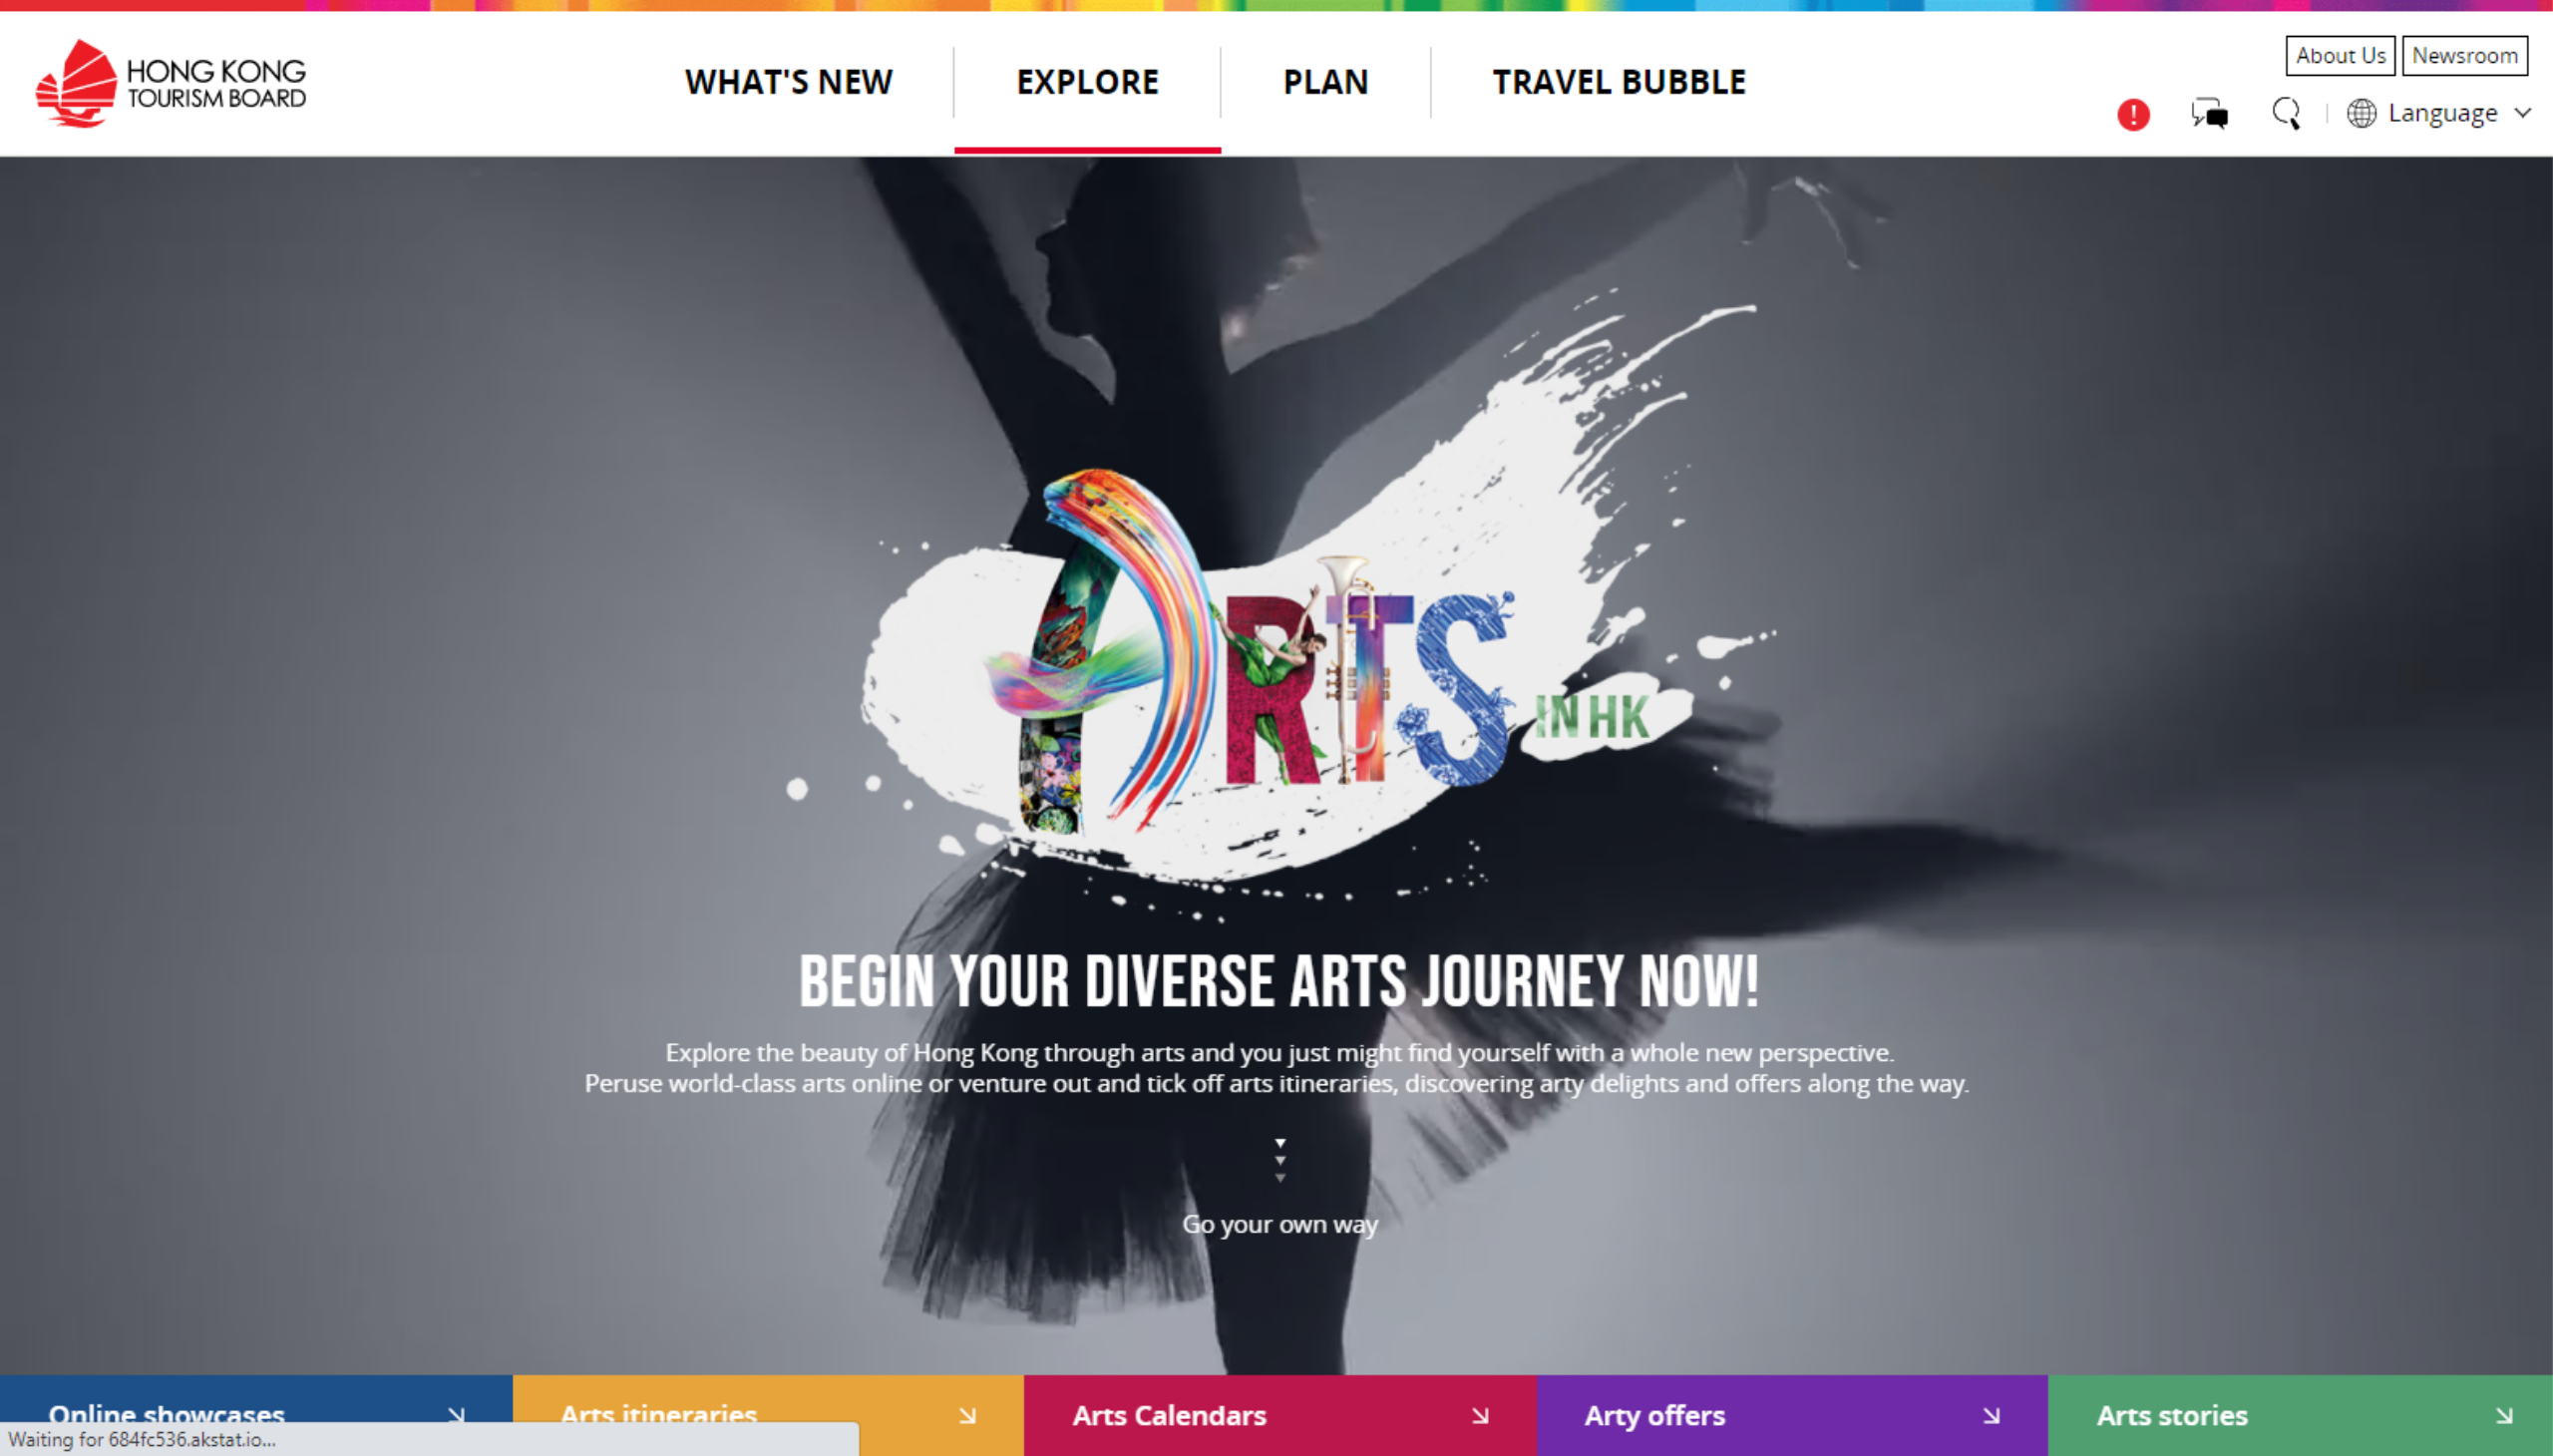Click the arrow icon on Arty offers
Screen dimensions: 2553x1456
[1991, 1415]
